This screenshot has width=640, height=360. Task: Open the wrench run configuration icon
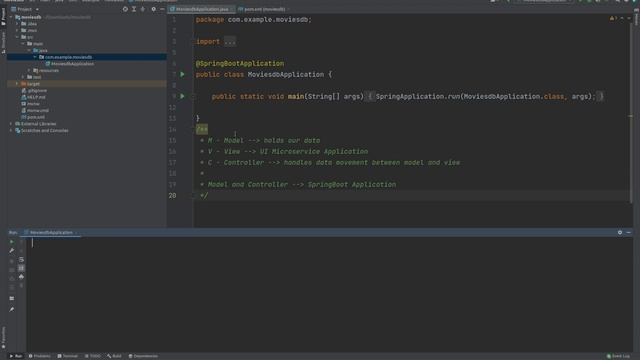coord(12,251)
